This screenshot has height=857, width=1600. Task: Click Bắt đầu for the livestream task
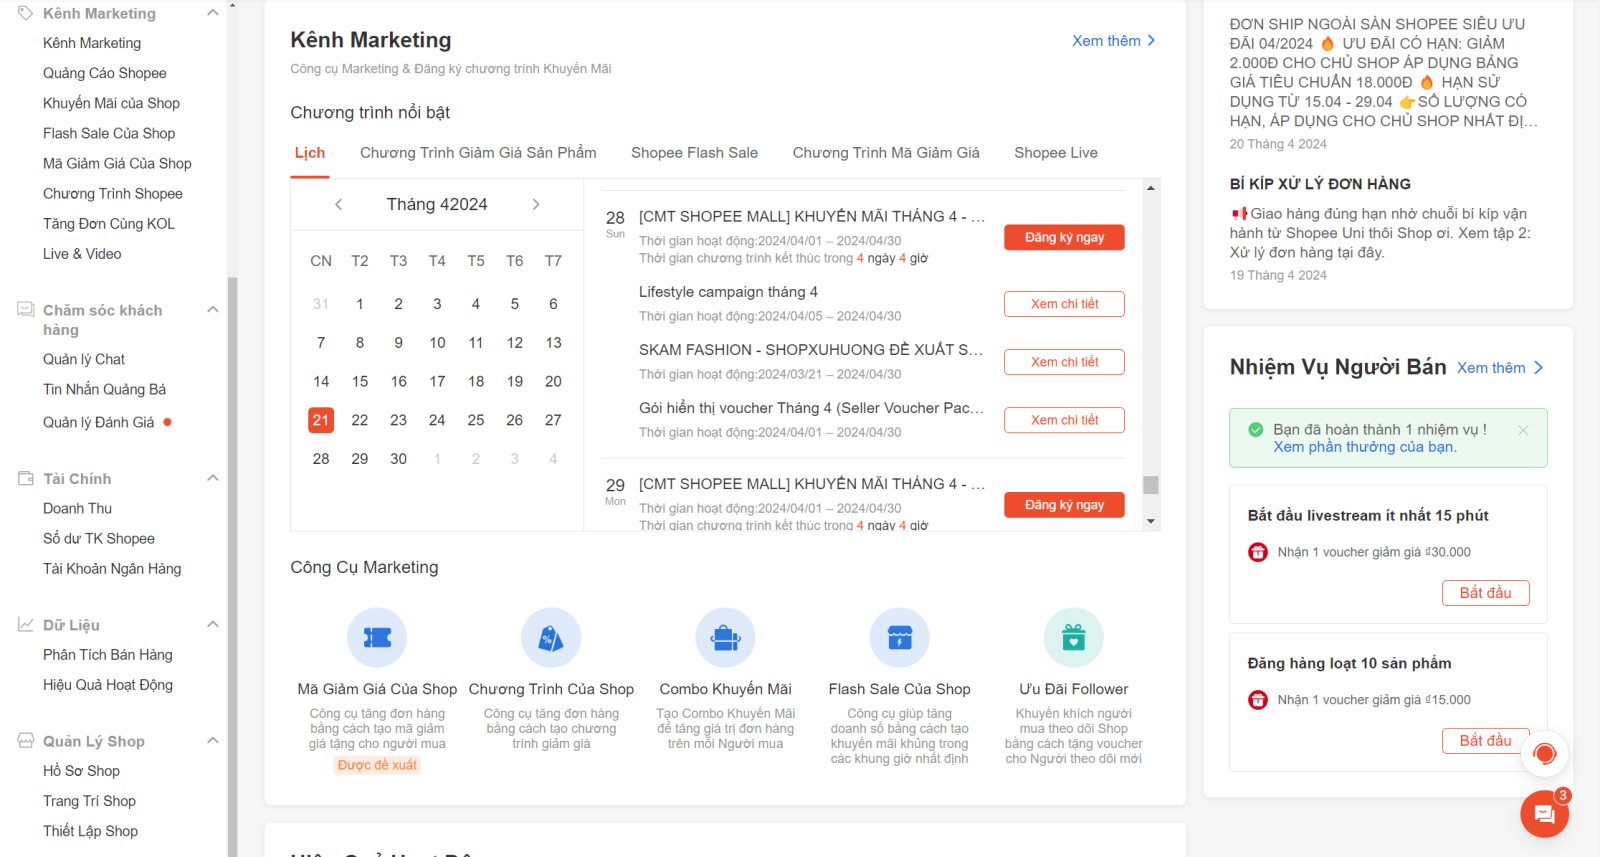click(1485, 593)
